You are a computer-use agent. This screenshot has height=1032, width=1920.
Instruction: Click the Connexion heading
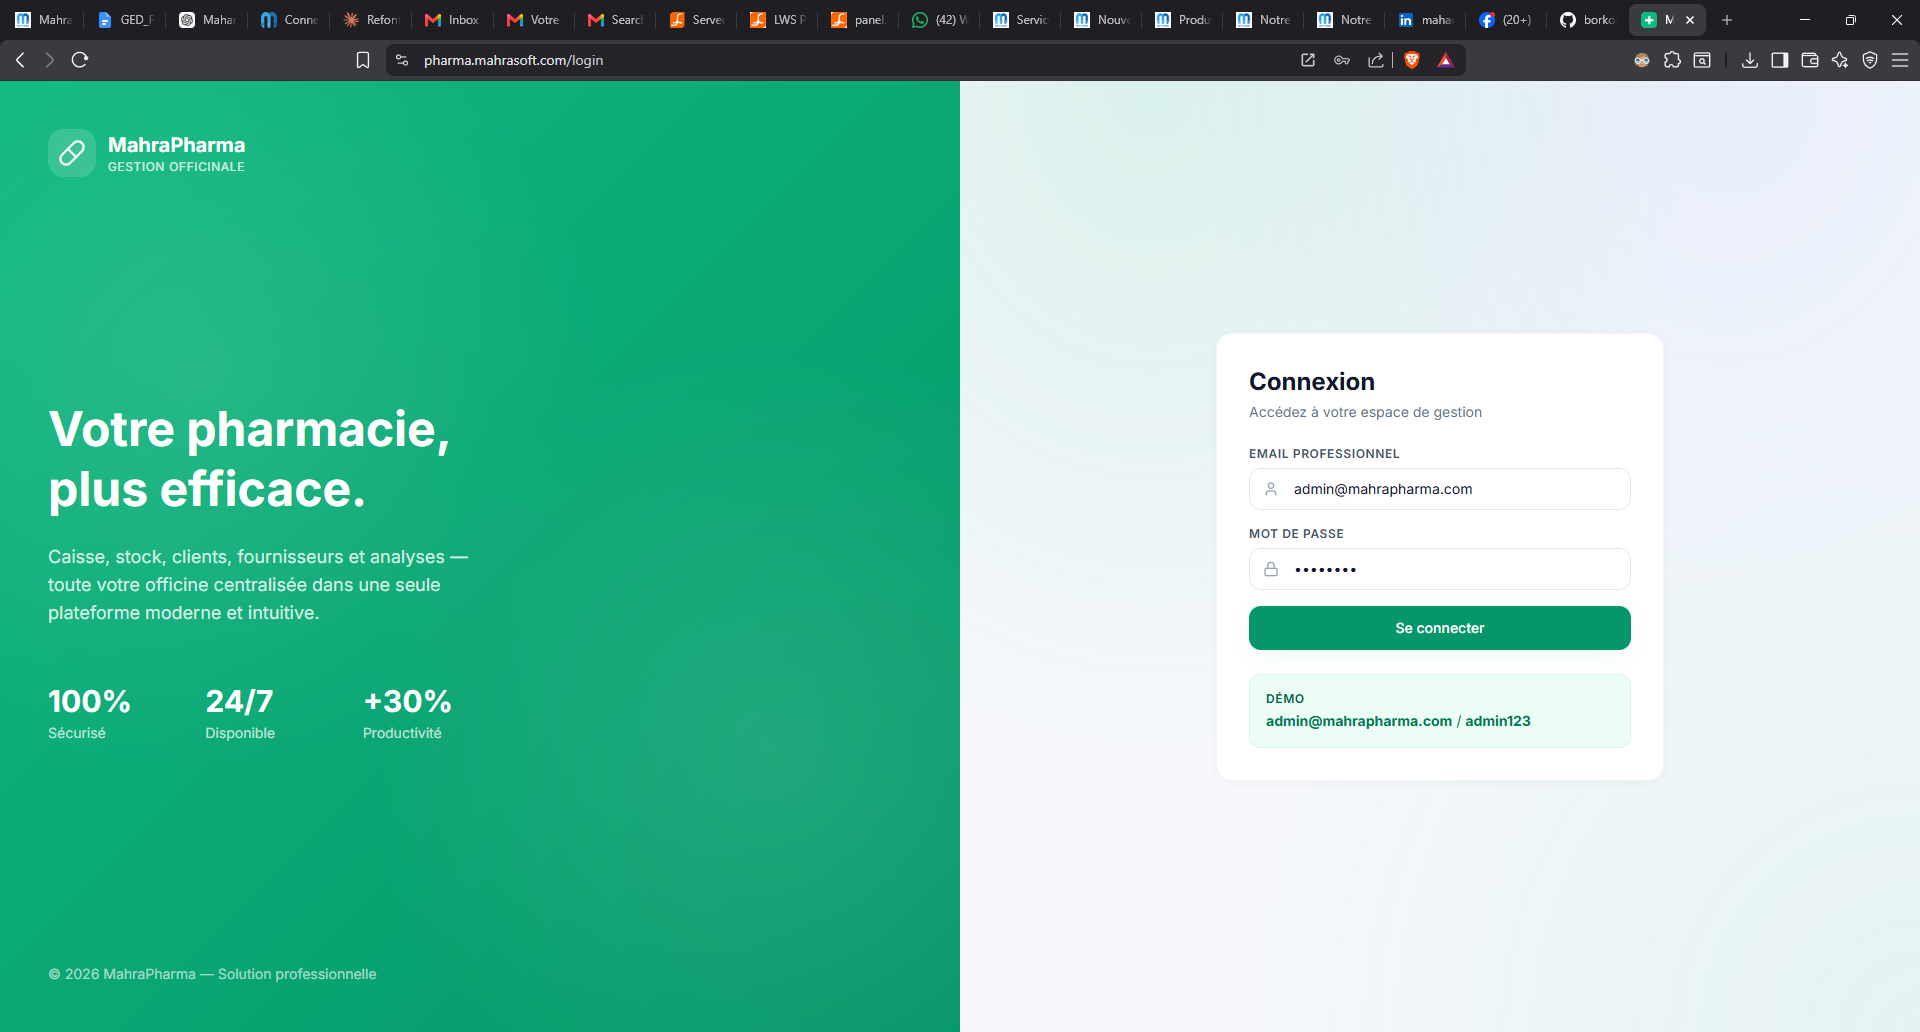(1312, 382)
